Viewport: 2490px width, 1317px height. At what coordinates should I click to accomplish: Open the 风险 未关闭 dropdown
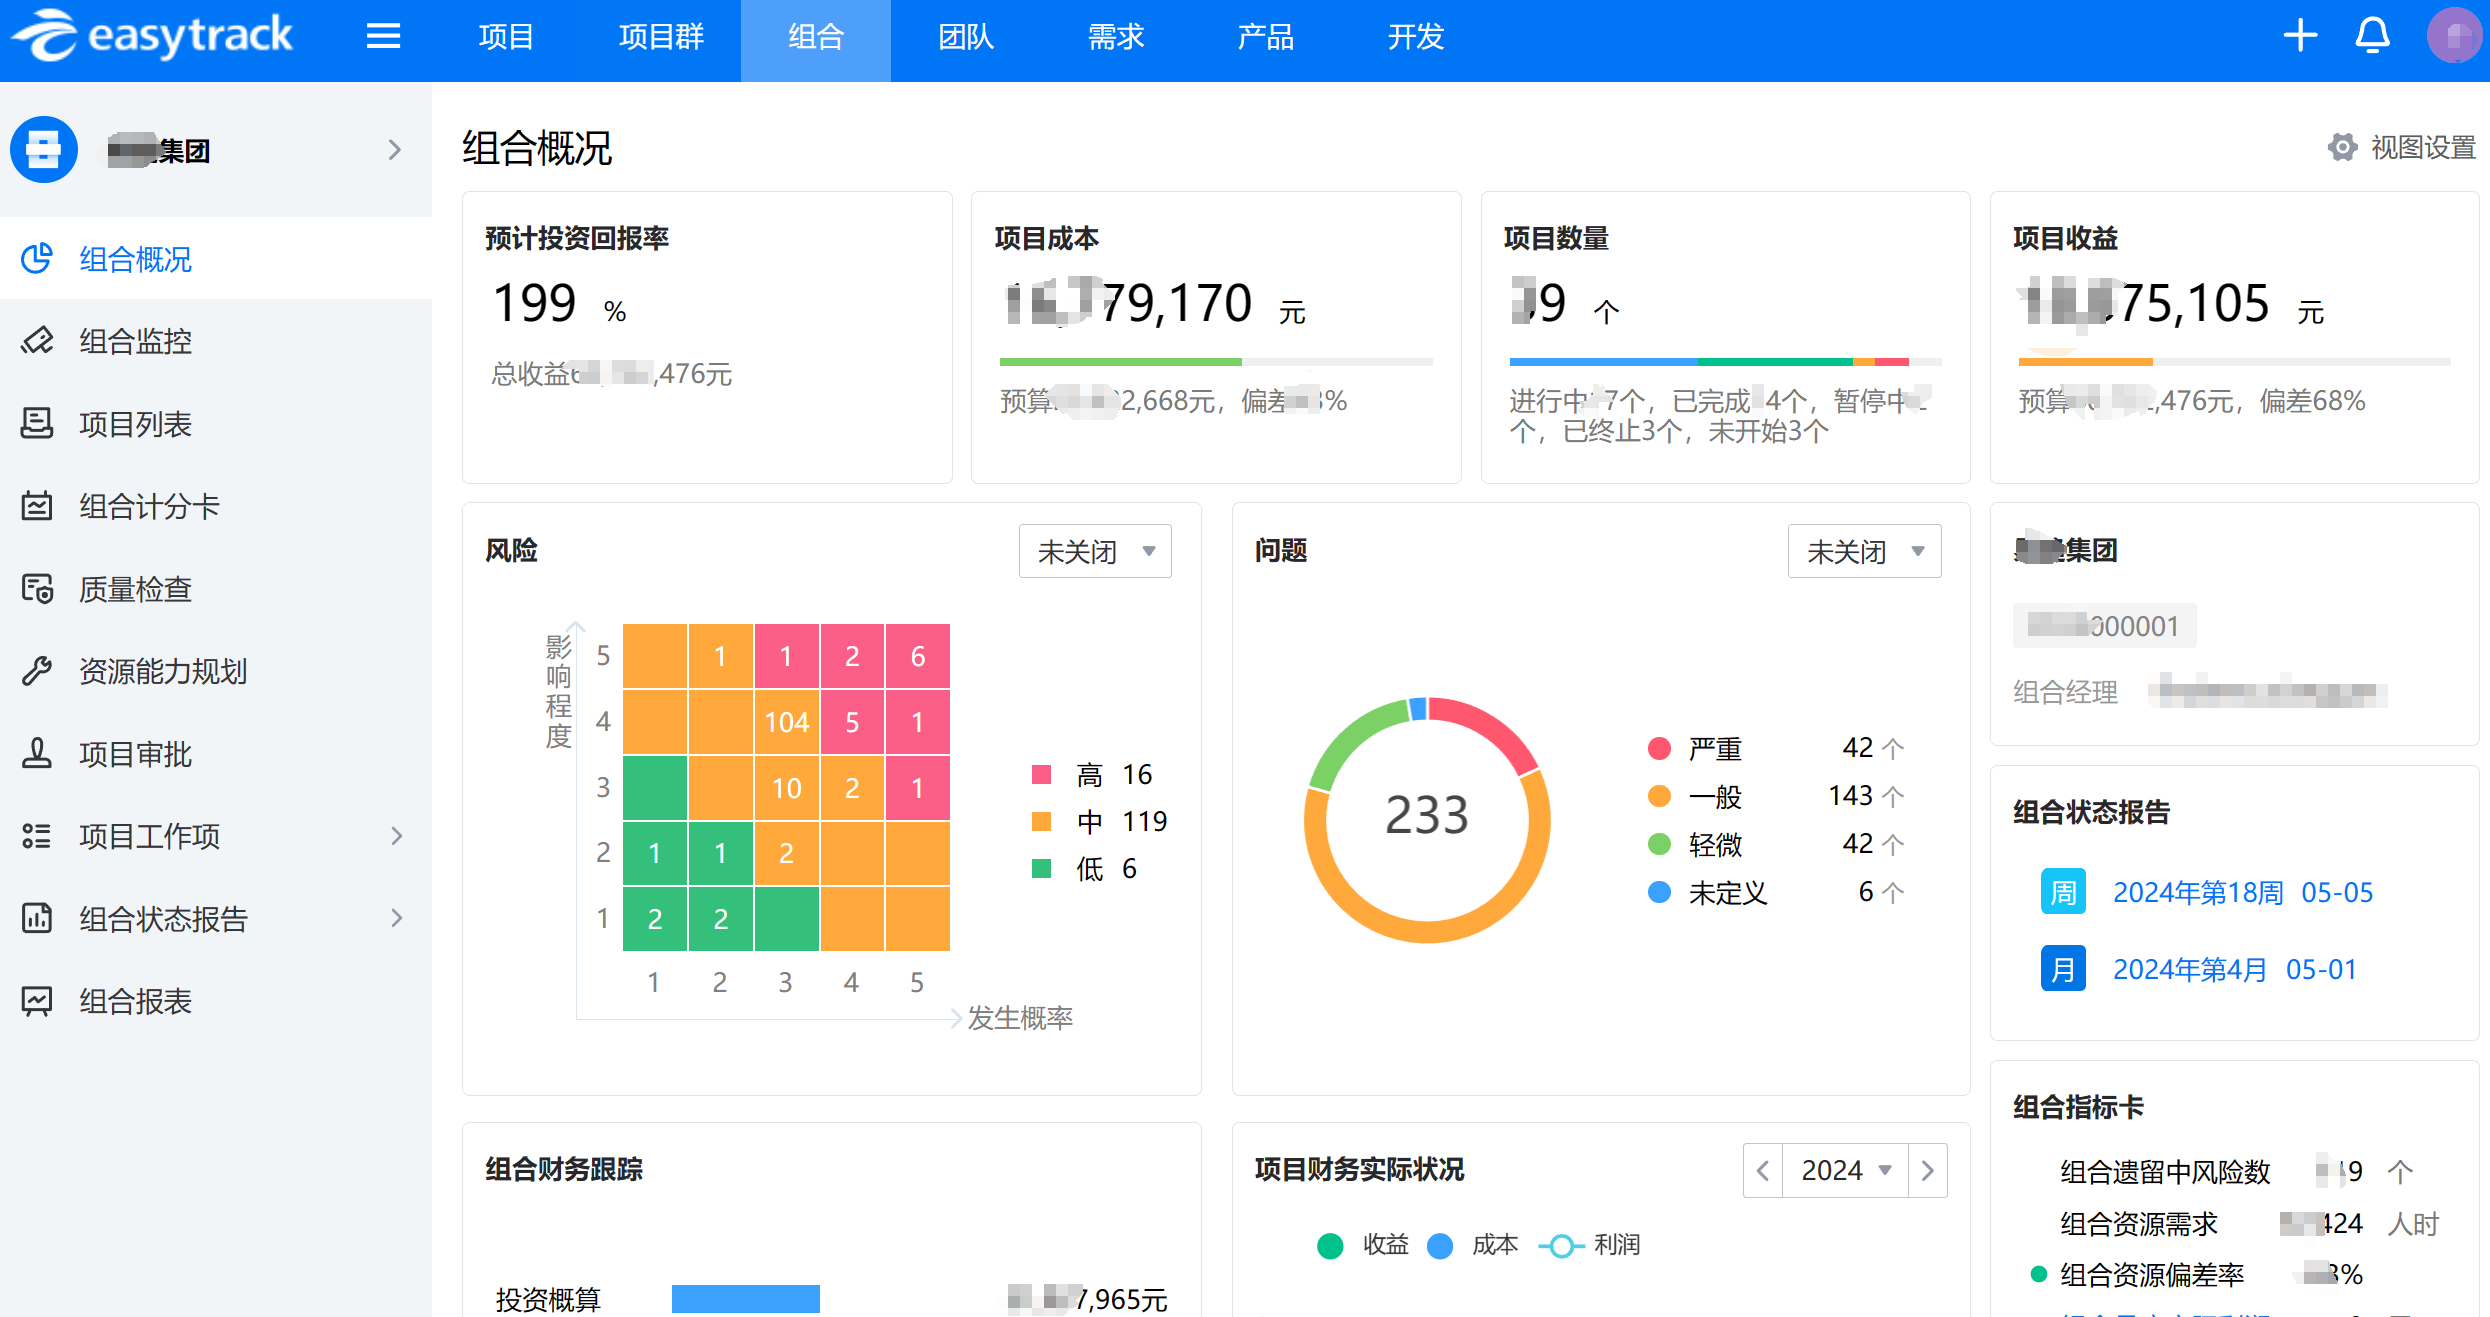(x=1095, y=551)
